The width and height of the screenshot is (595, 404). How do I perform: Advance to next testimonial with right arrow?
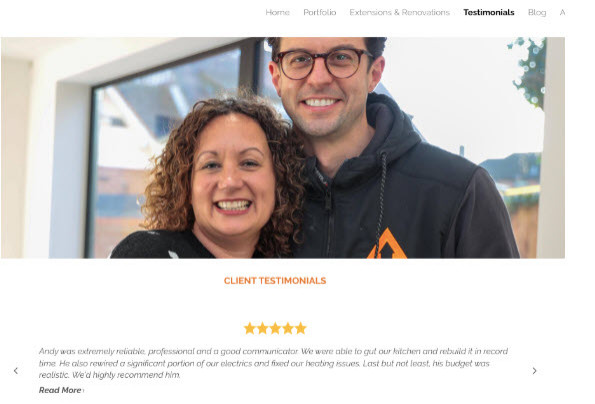click(534, 371)
